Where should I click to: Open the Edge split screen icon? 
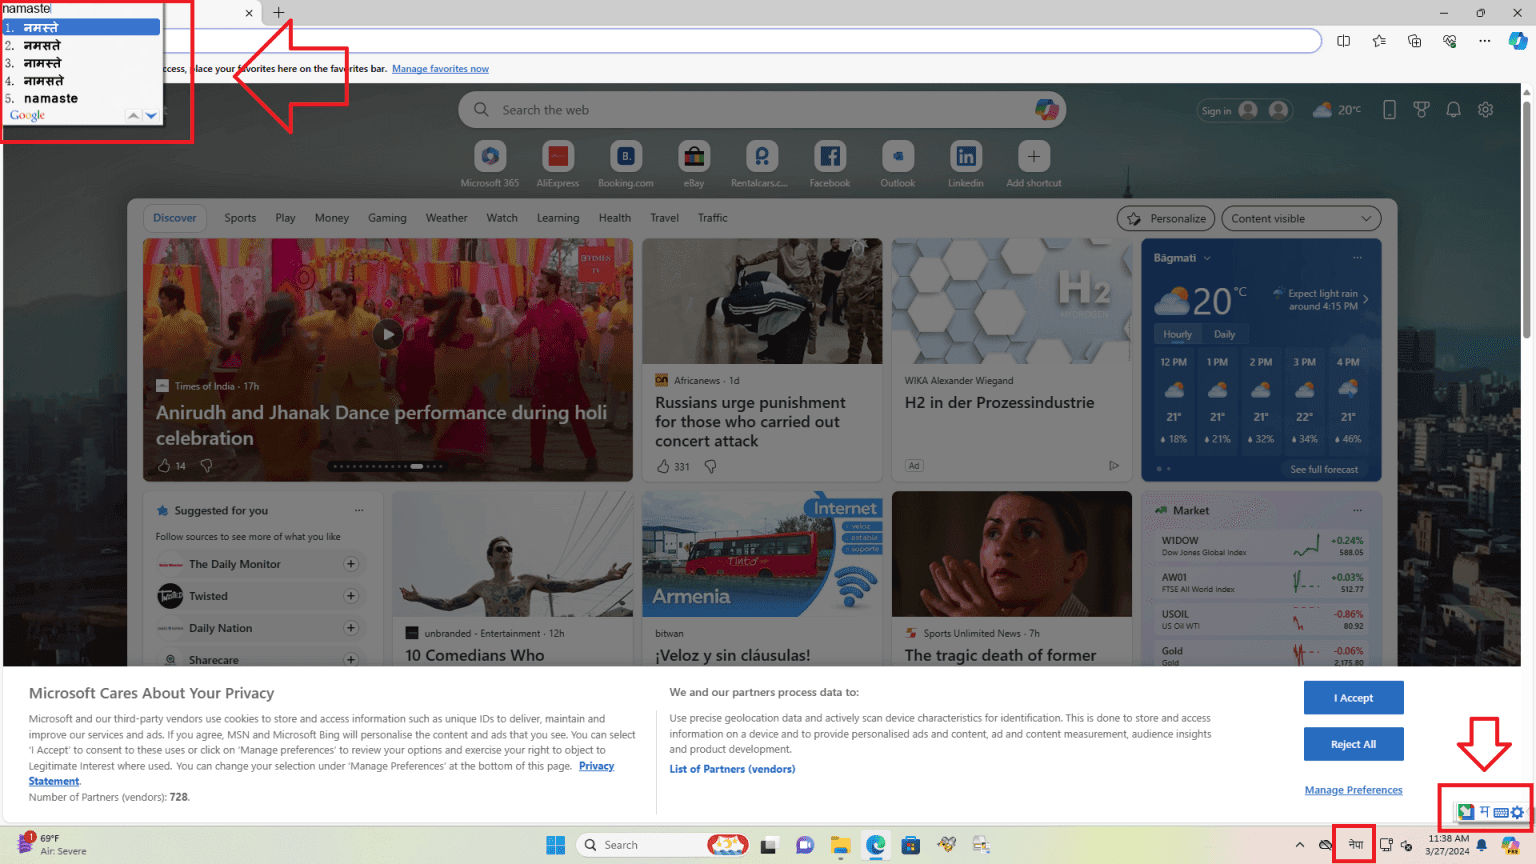click(1343, 41)
